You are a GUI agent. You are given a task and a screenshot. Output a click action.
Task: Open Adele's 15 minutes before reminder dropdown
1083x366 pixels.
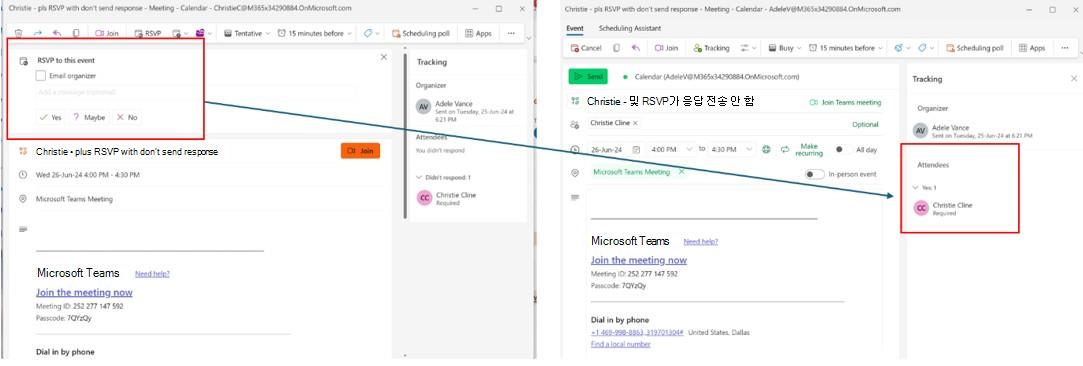click(846, 48)
